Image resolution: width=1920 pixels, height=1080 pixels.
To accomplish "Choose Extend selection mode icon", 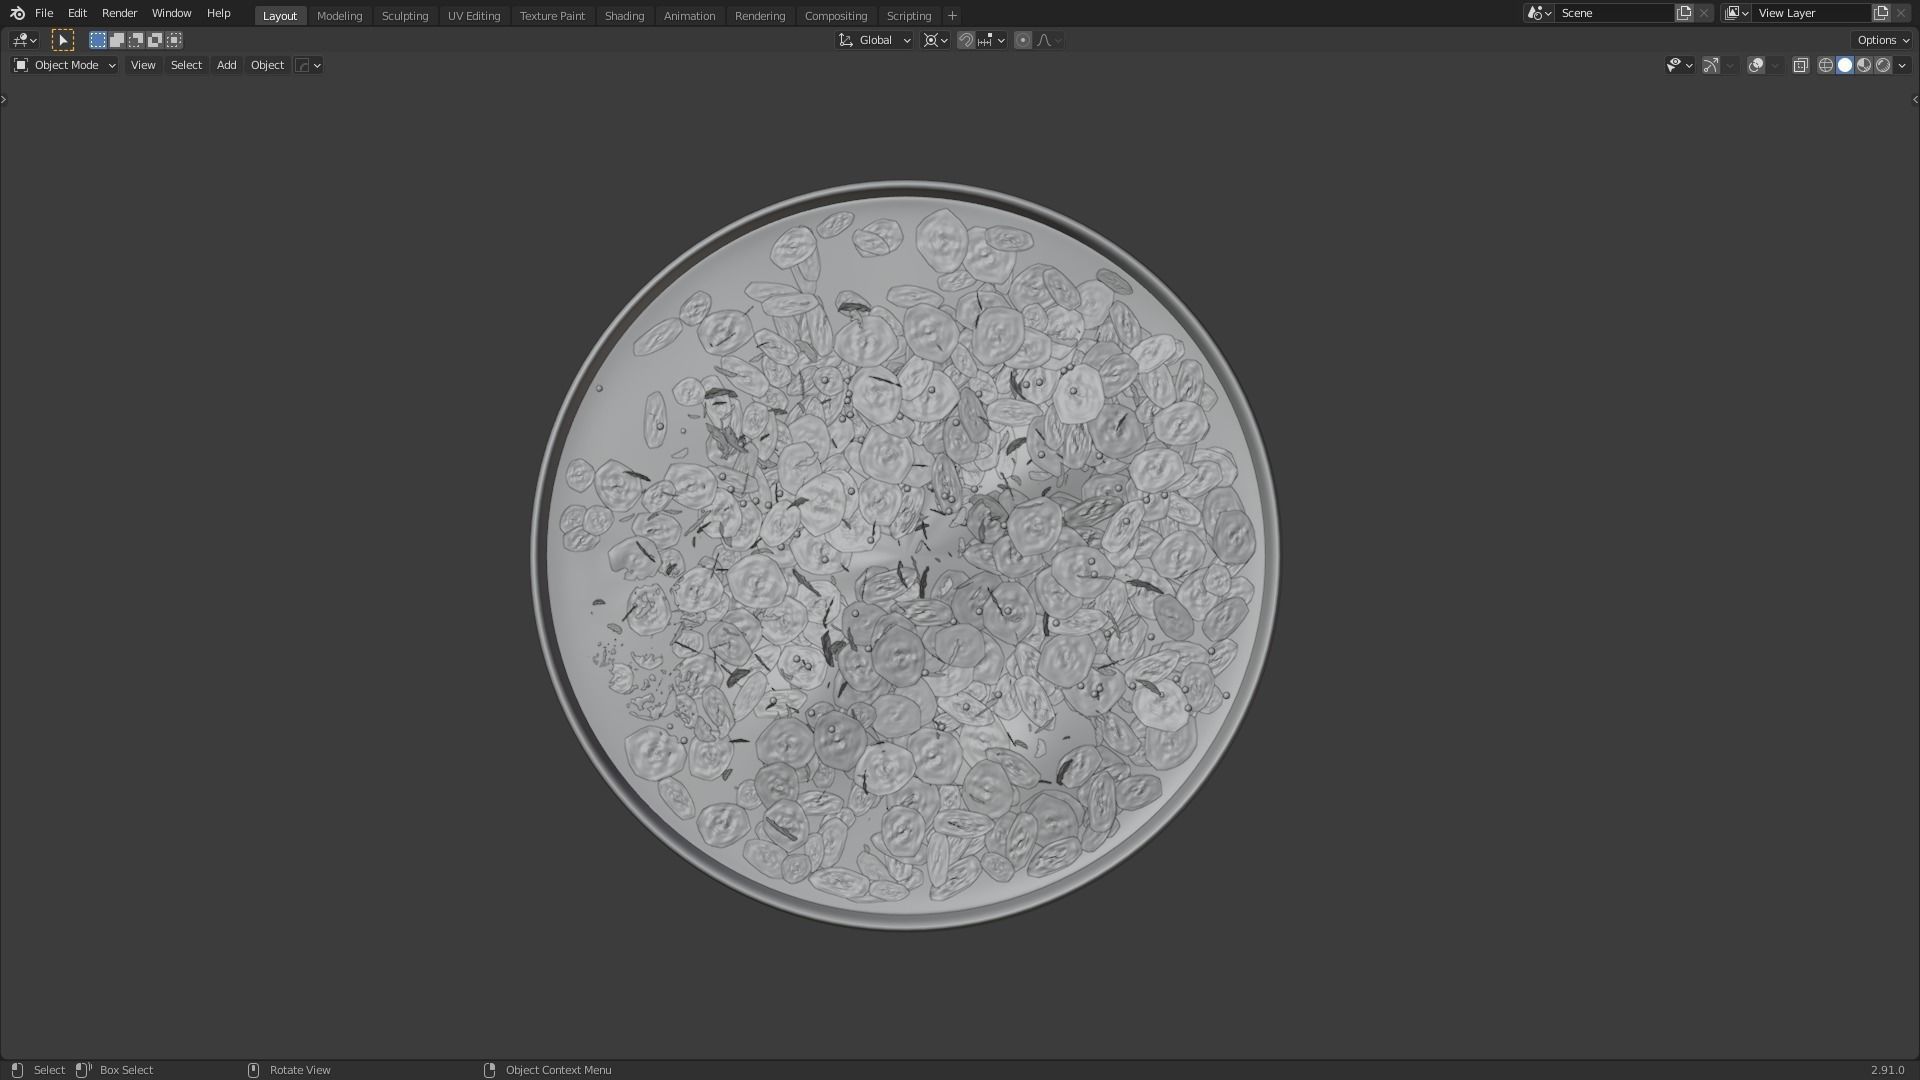I will (x=117, y=40).
